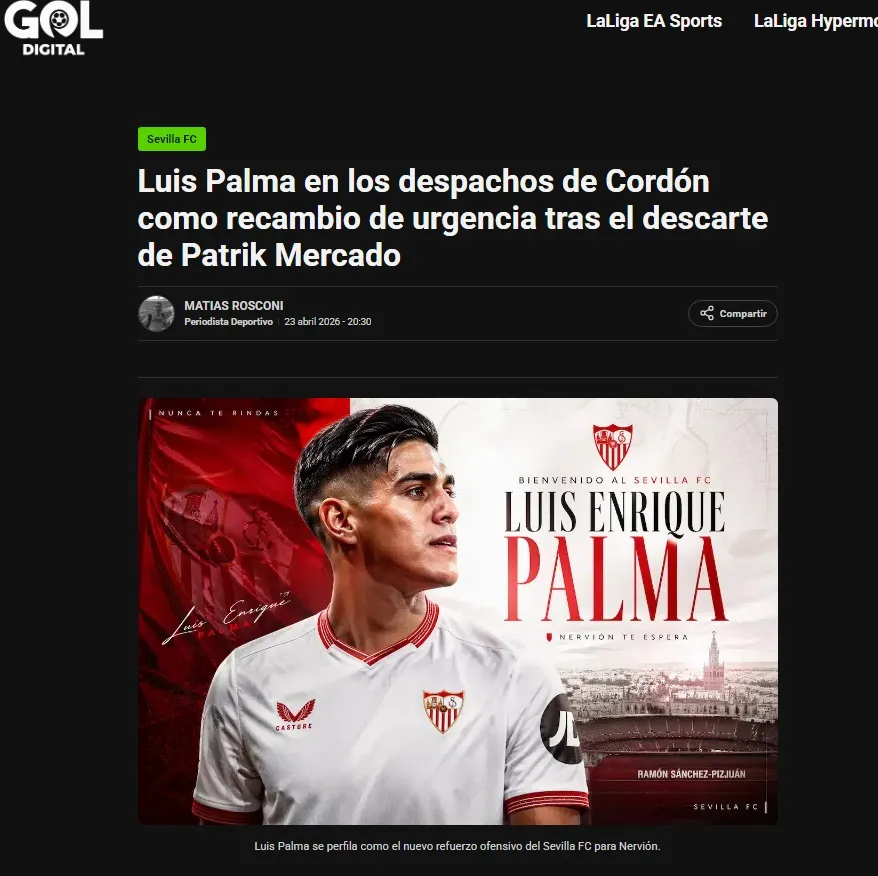Open the LaLiga Hypermotion menu item
Image resolution: width=878 pixels, height=876 pixels.
coord(815,21)
